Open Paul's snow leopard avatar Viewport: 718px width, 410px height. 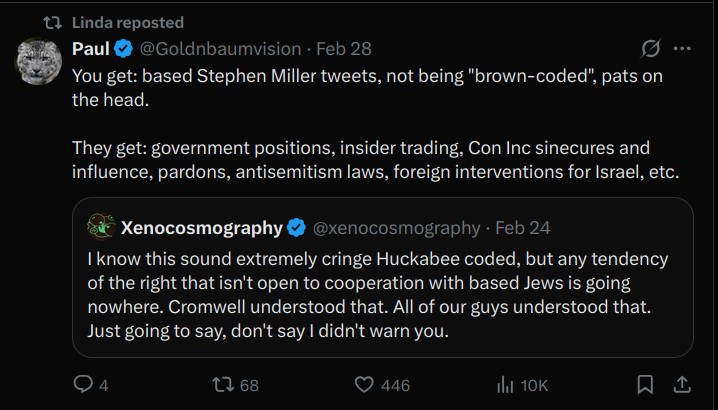pyautogui.click(x=38, y=61)
